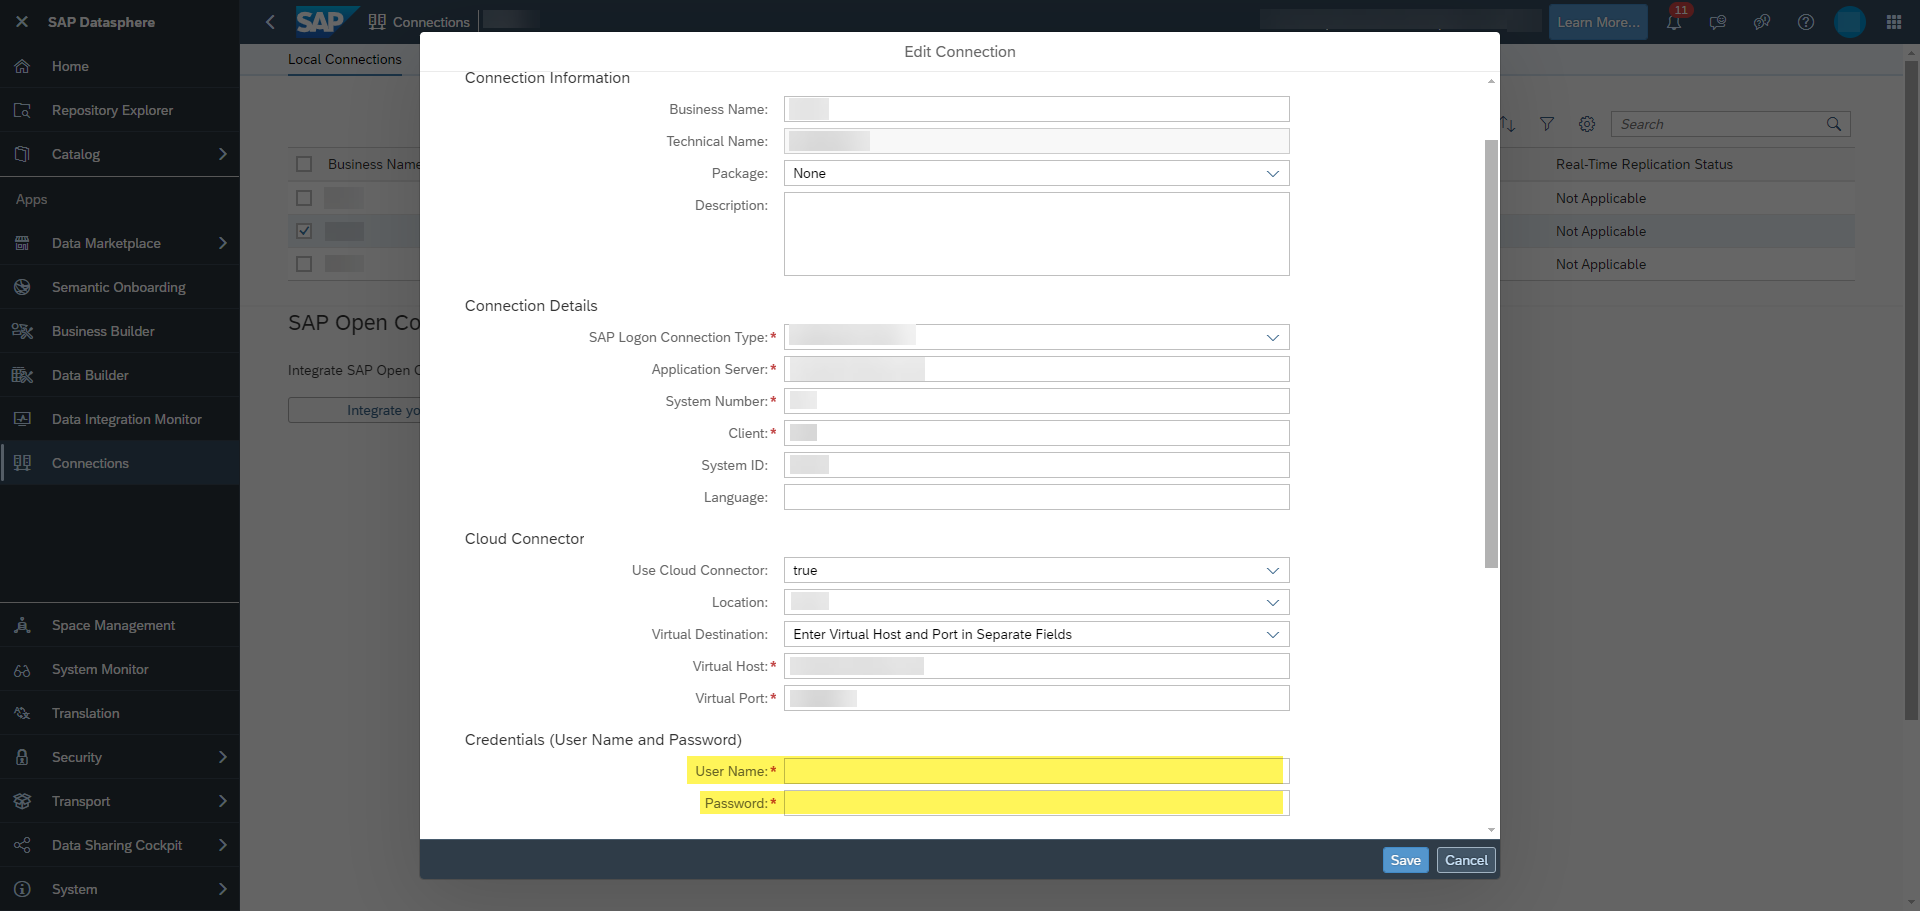
Task: Focus the User Name field
Action: 1037,771
